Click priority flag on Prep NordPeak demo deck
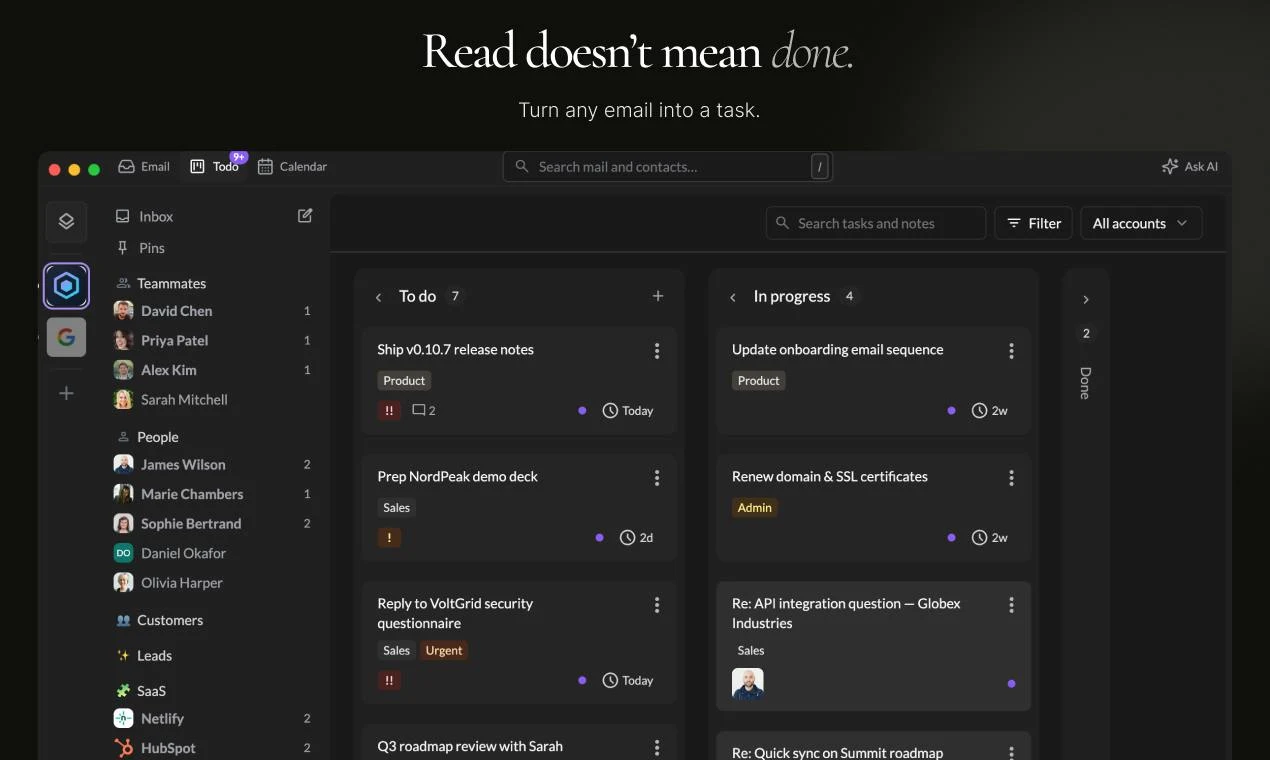Image resolution: width=1270 pixels, height=760 pixels. pyautogui.click(x=389, y=537)
